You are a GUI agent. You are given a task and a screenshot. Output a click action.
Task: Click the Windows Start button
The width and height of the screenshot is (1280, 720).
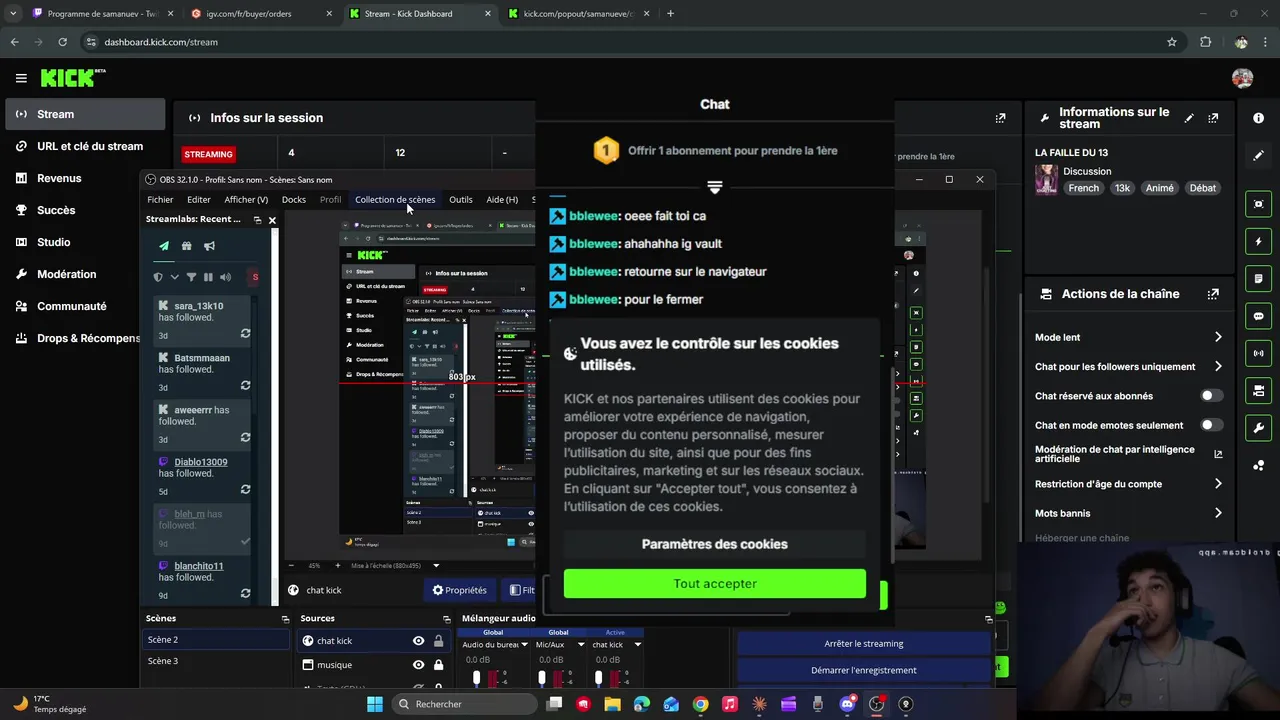375,704
